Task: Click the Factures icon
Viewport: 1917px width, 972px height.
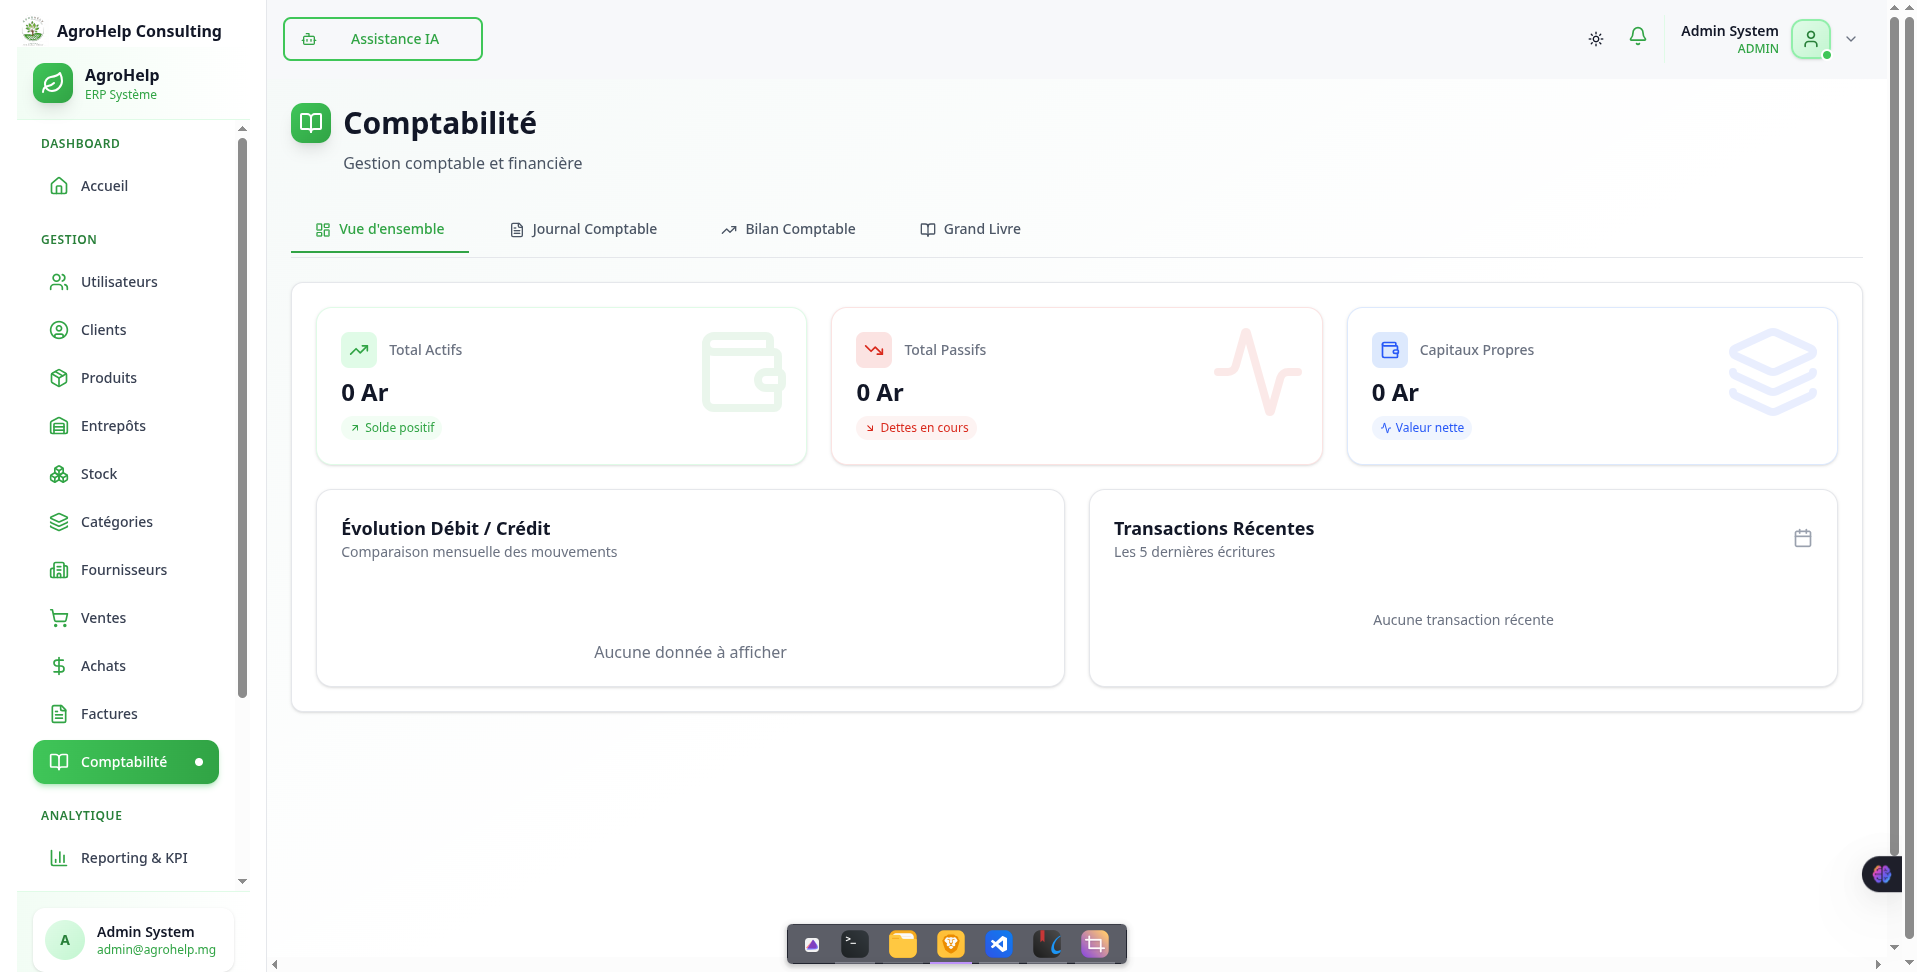Action: click(x=60, y=714)
